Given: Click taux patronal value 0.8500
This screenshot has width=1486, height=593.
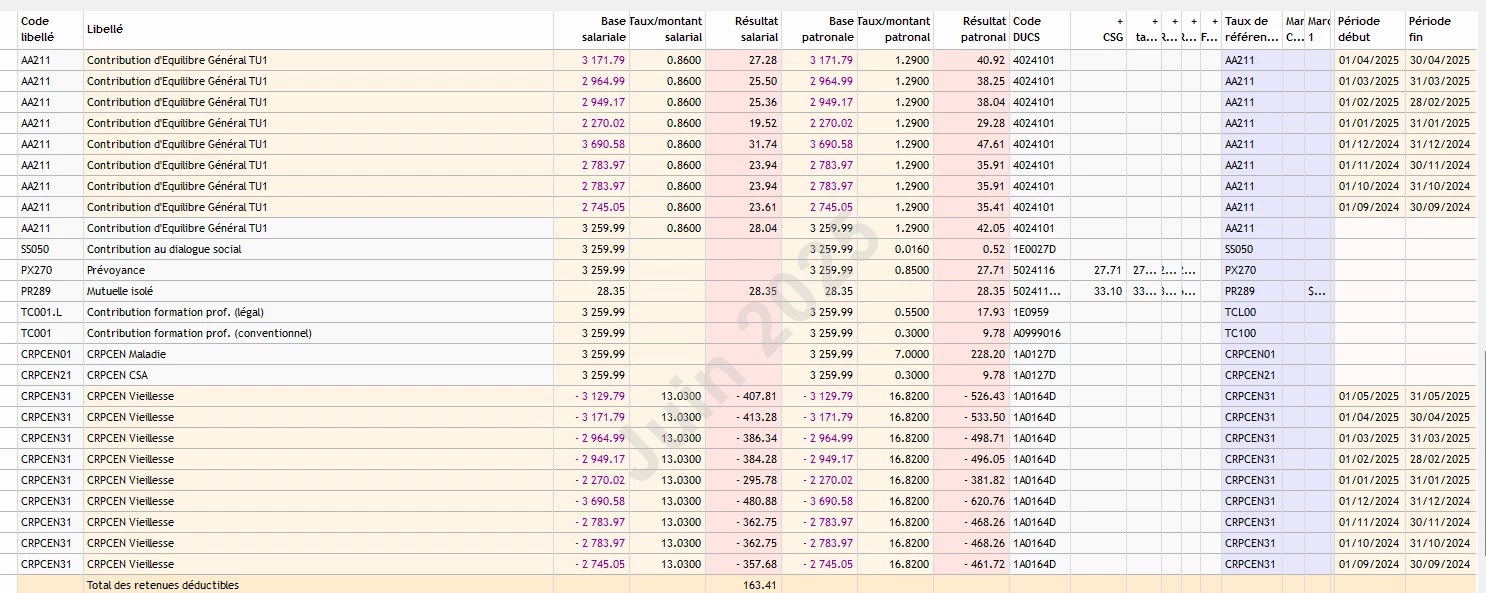Looking at the screenshot, I should (911, 270).
